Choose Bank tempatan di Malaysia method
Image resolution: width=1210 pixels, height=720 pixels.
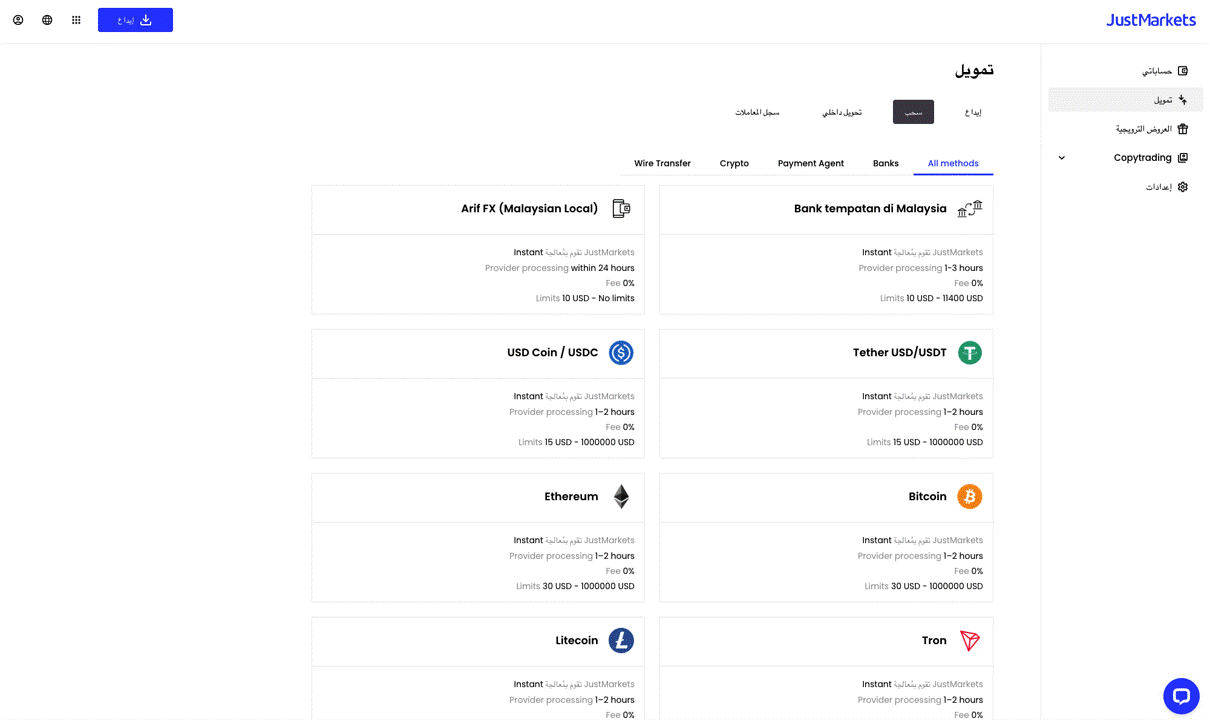[870, 209]
